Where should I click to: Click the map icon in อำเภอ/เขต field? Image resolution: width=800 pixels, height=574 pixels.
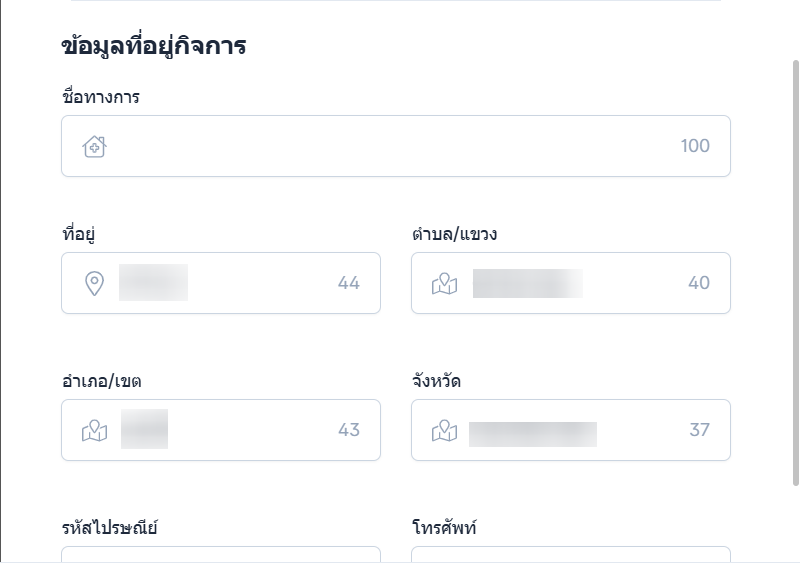tap(94, 431)
